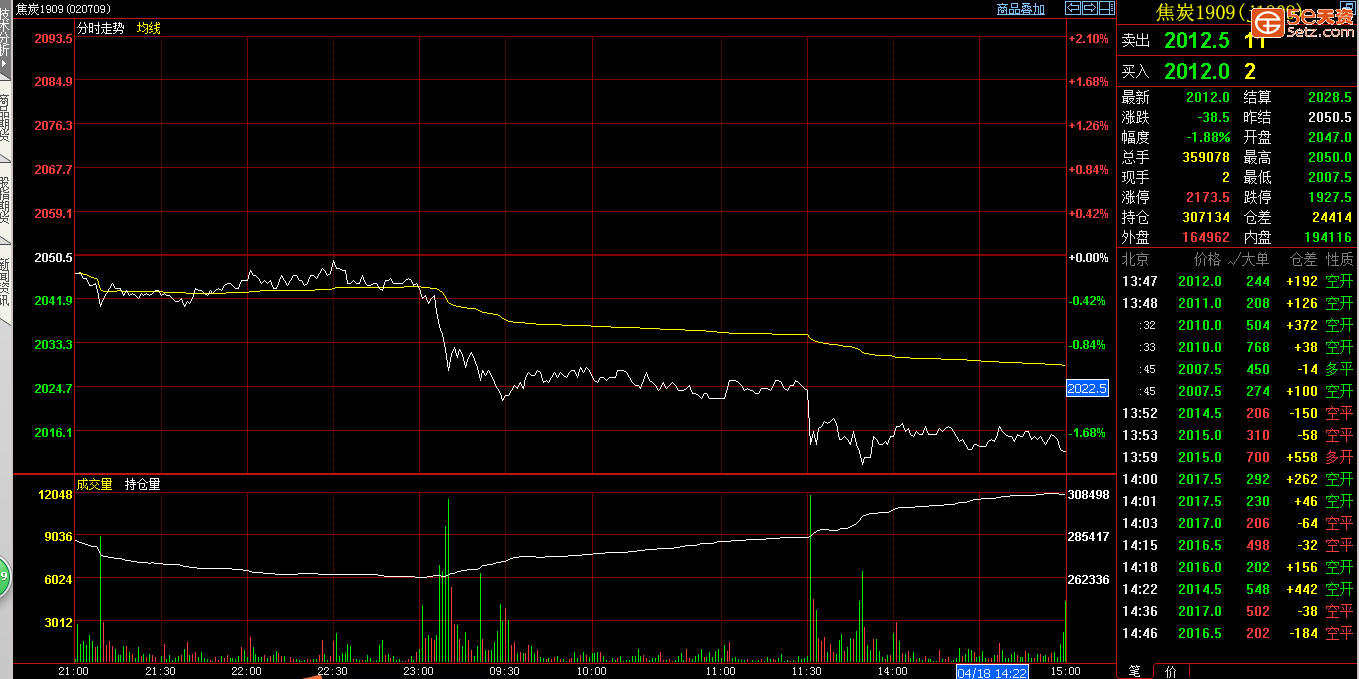Image resolution: width=1359 pixels, height=679 pixels.
Task: Click the 12048 volume axis label
Action: coord(55,494)
